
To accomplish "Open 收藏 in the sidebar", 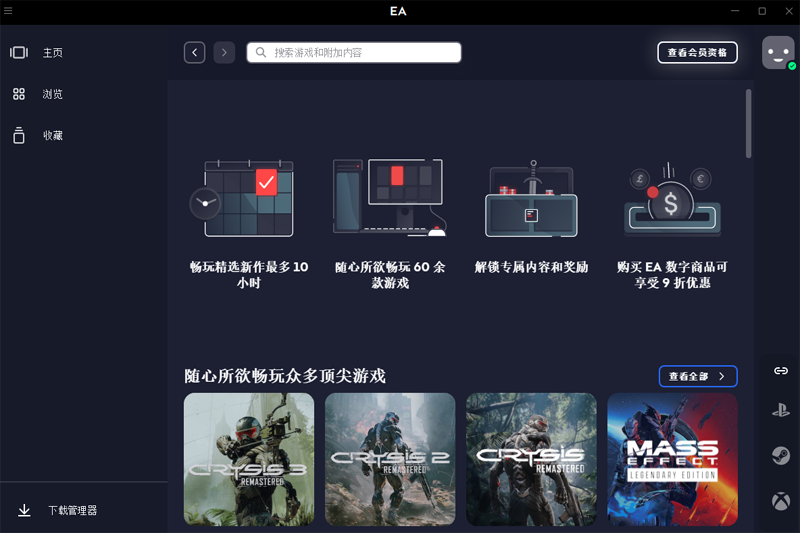I will (x=52, y=135).
